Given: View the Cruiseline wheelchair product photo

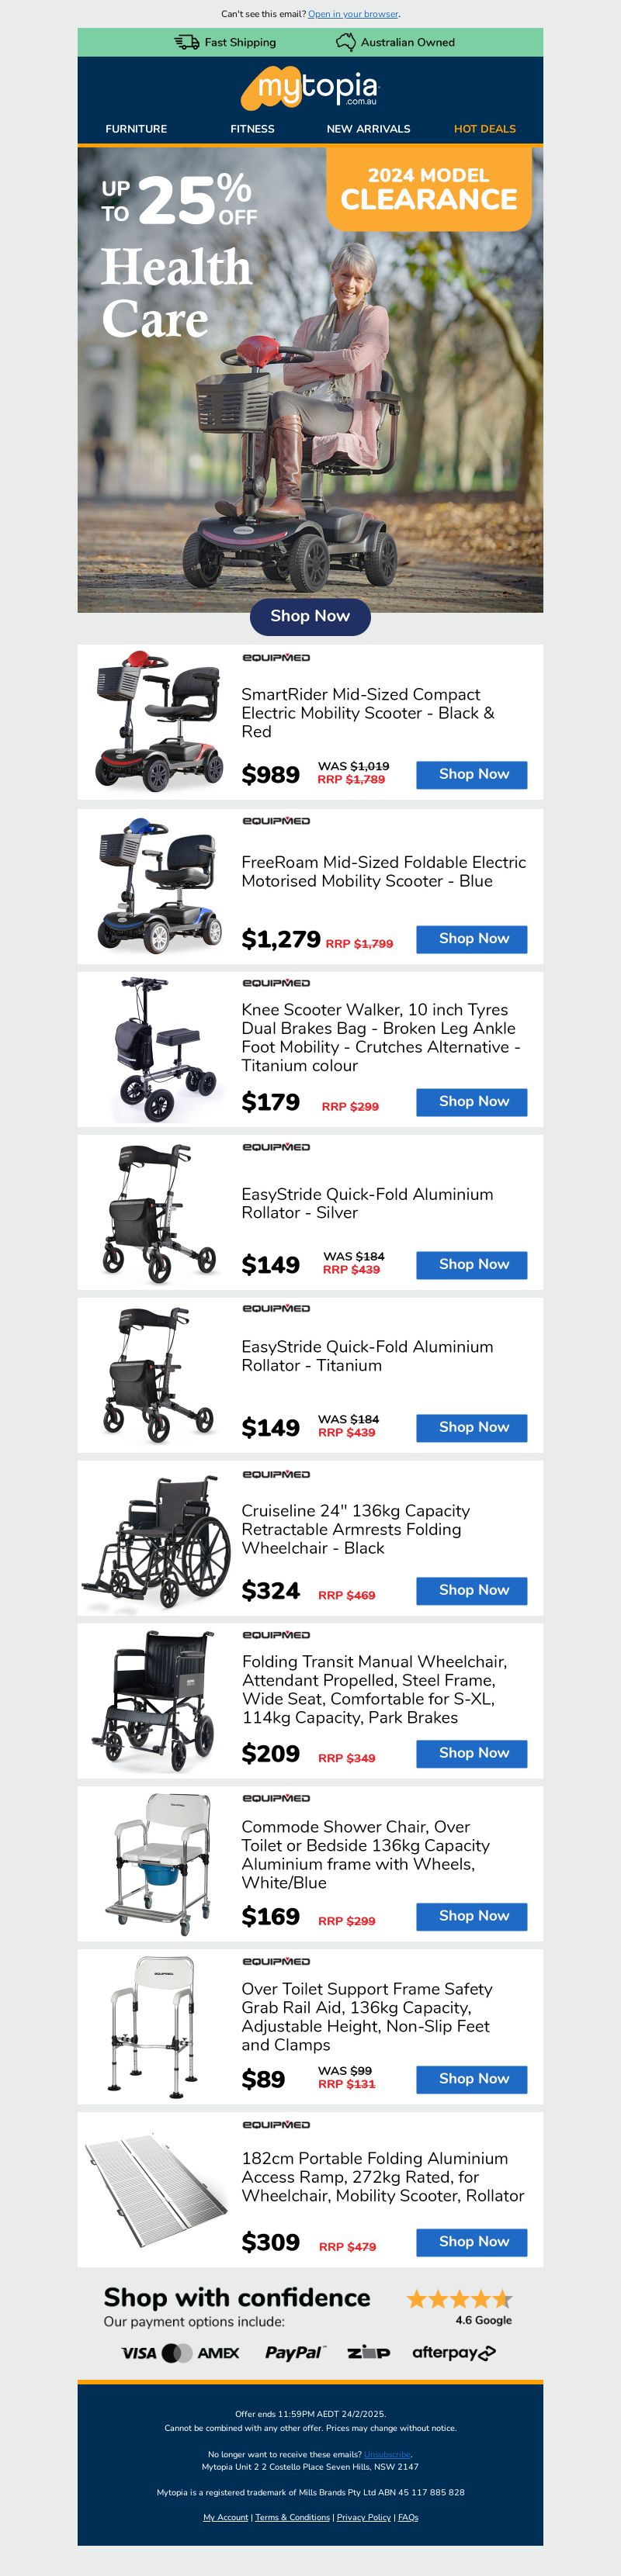Looking at the screenshot, I should [x=157, y=1538].
